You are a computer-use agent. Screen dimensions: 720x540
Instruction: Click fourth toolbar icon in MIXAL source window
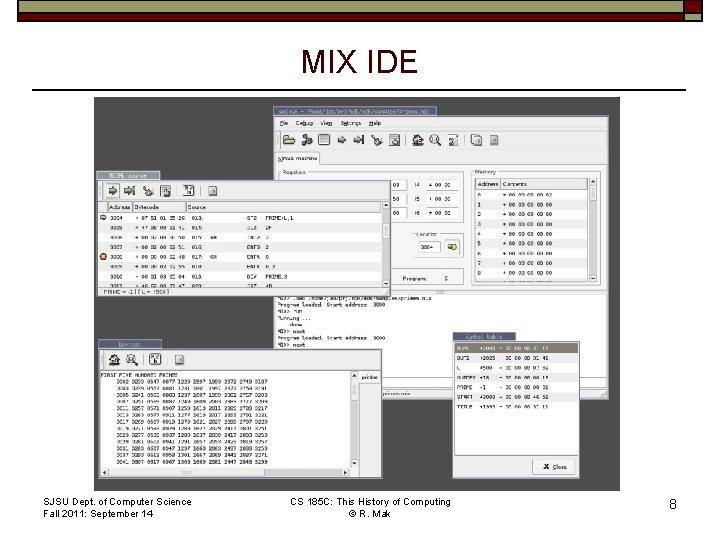(x=165, y=191)
